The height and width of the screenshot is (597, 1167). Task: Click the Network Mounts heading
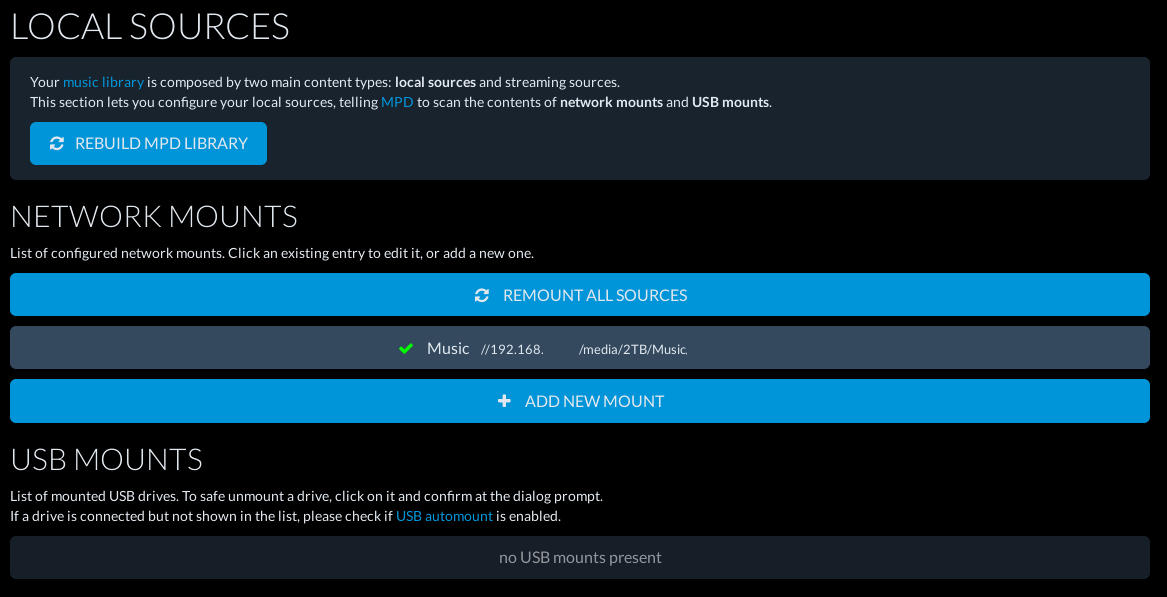pyautogui.click(x=154, y=217)
